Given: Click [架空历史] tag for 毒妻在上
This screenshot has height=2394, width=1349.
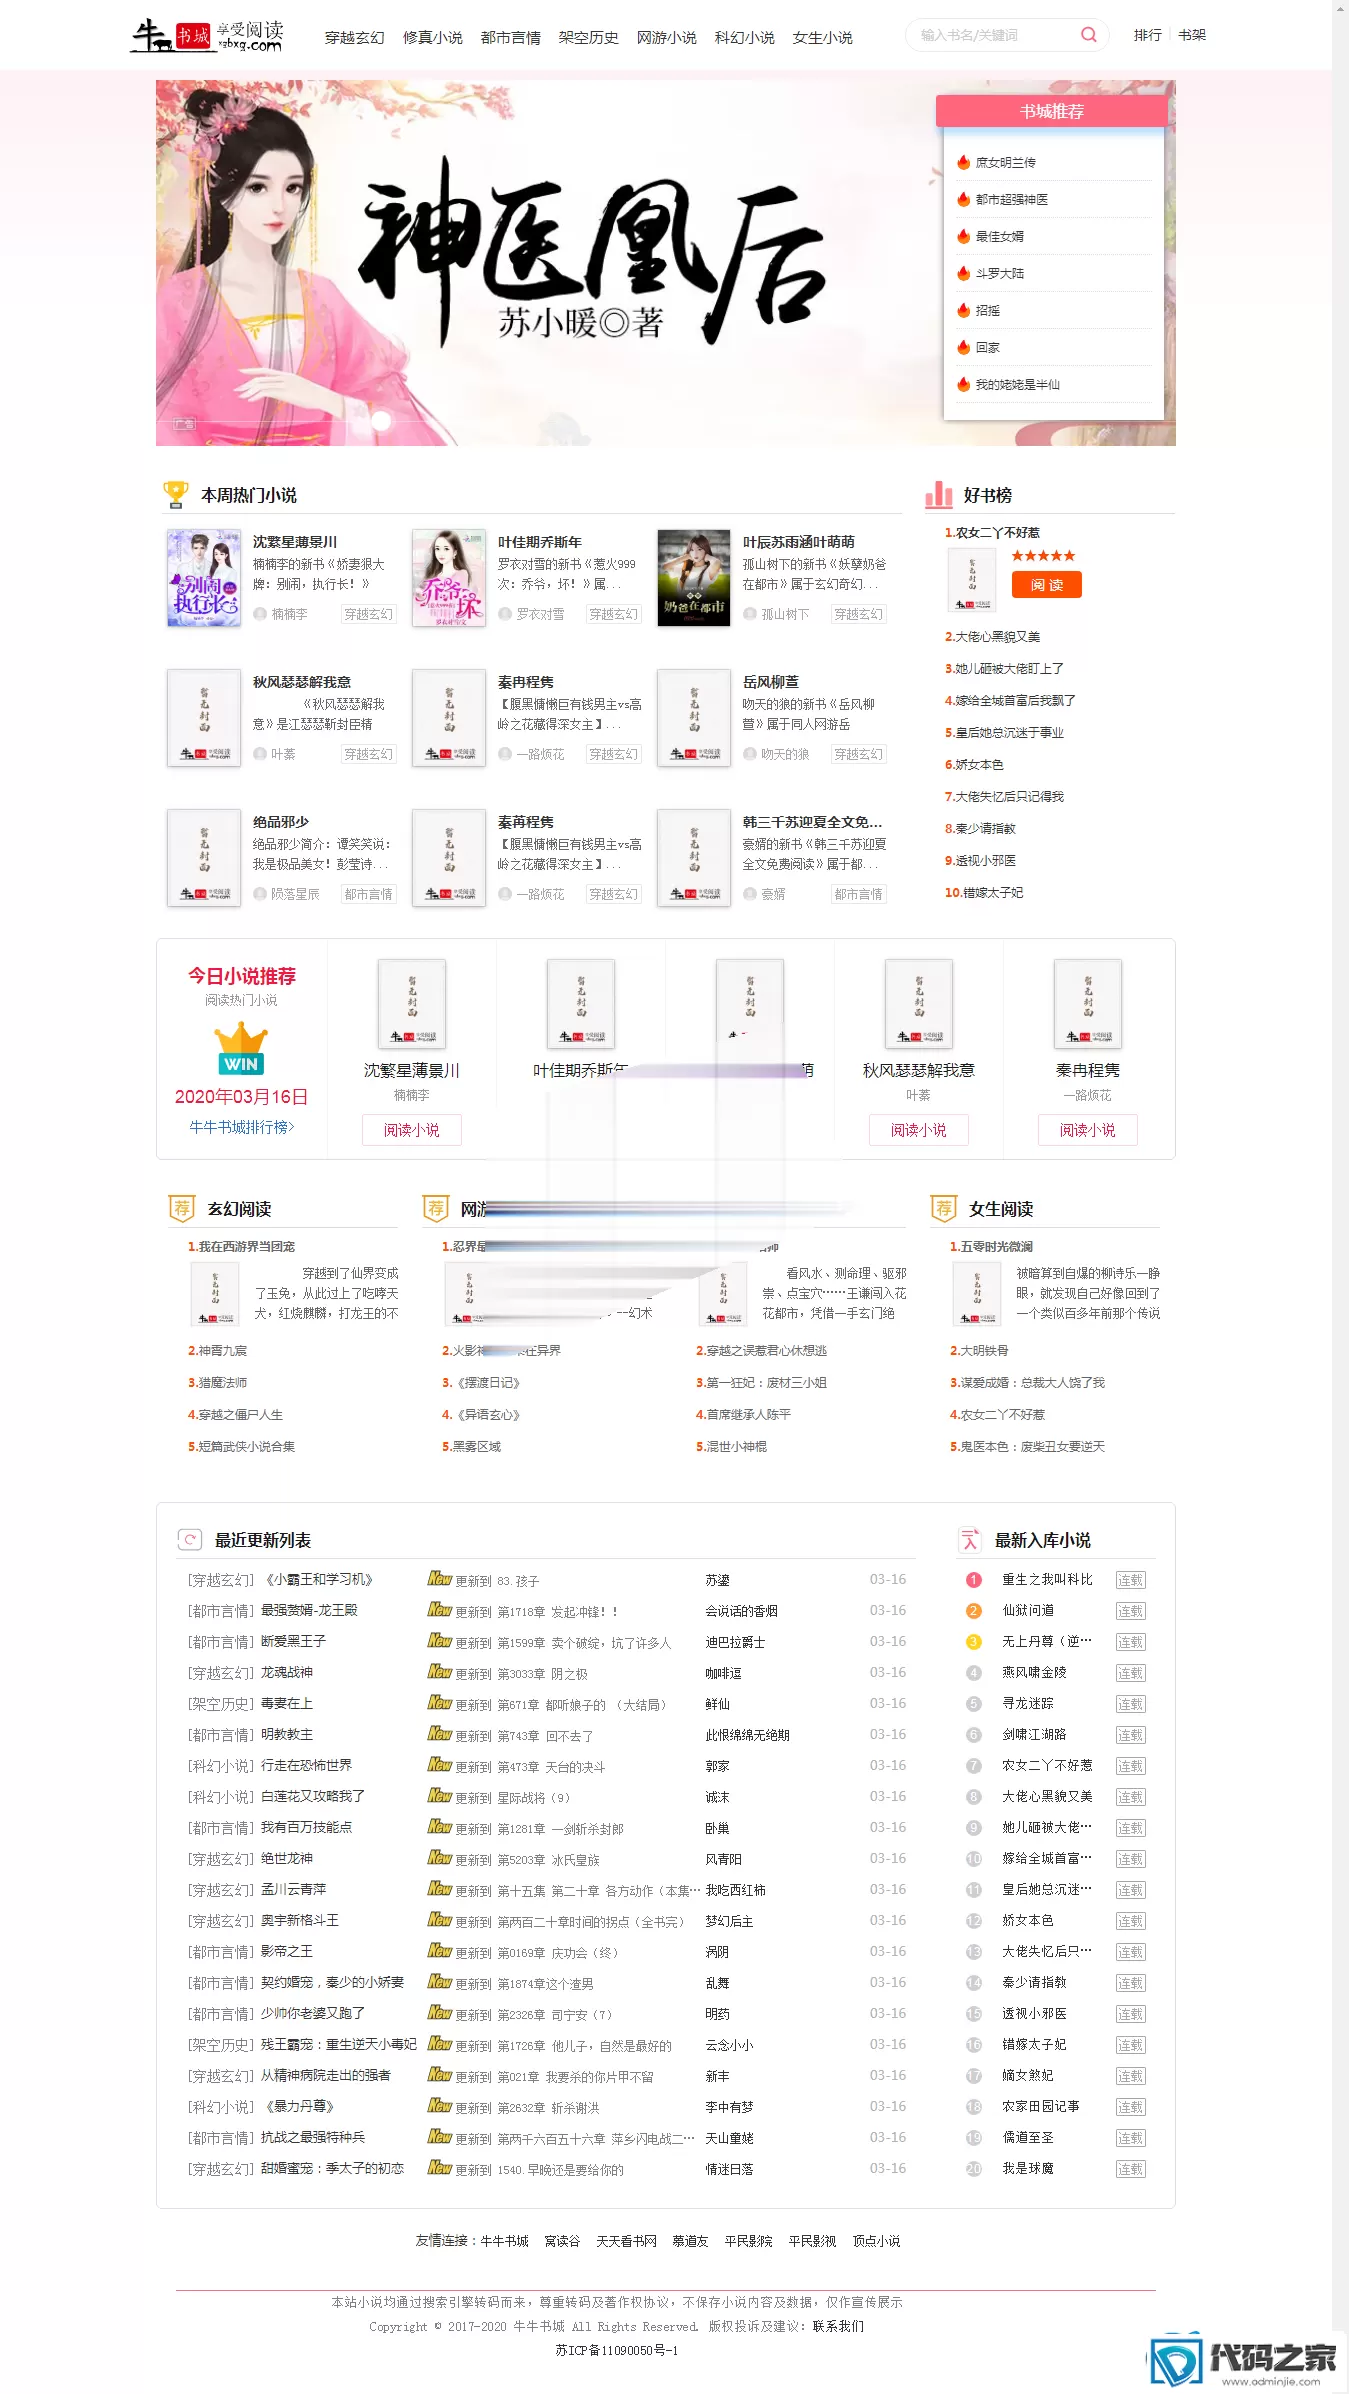Looking at the screenshot, I should pos(221,1703).
